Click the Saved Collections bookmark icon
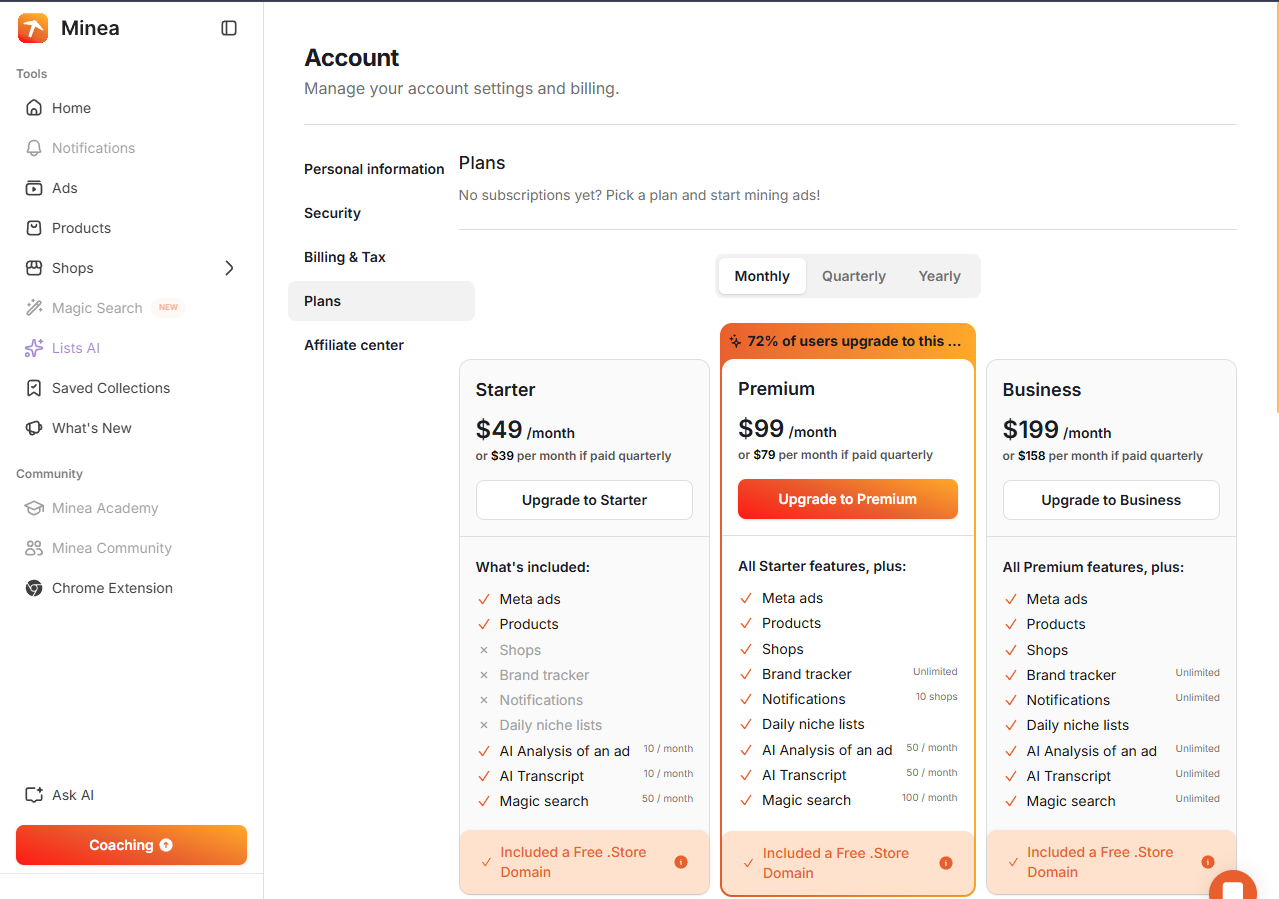The height and width of the screenshot is (899, 1279). 34,388
